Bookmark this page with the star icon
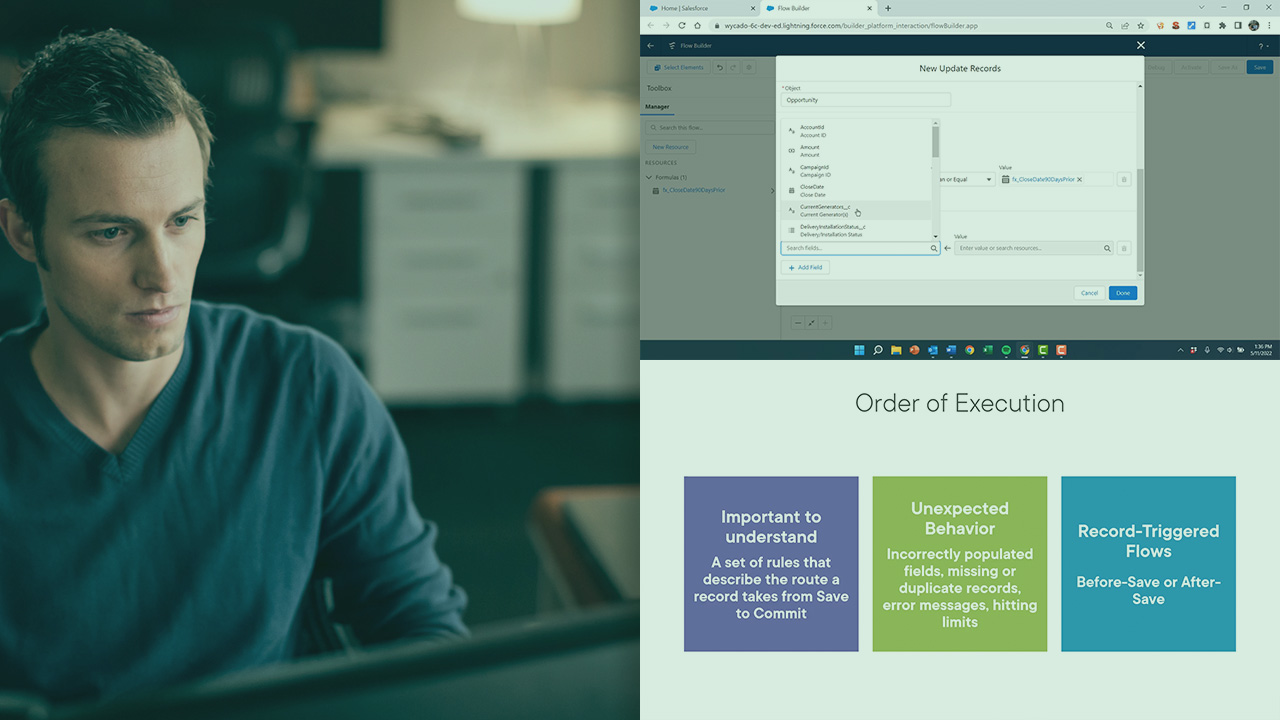The image size is (1280, 720). click(1141, 25)
